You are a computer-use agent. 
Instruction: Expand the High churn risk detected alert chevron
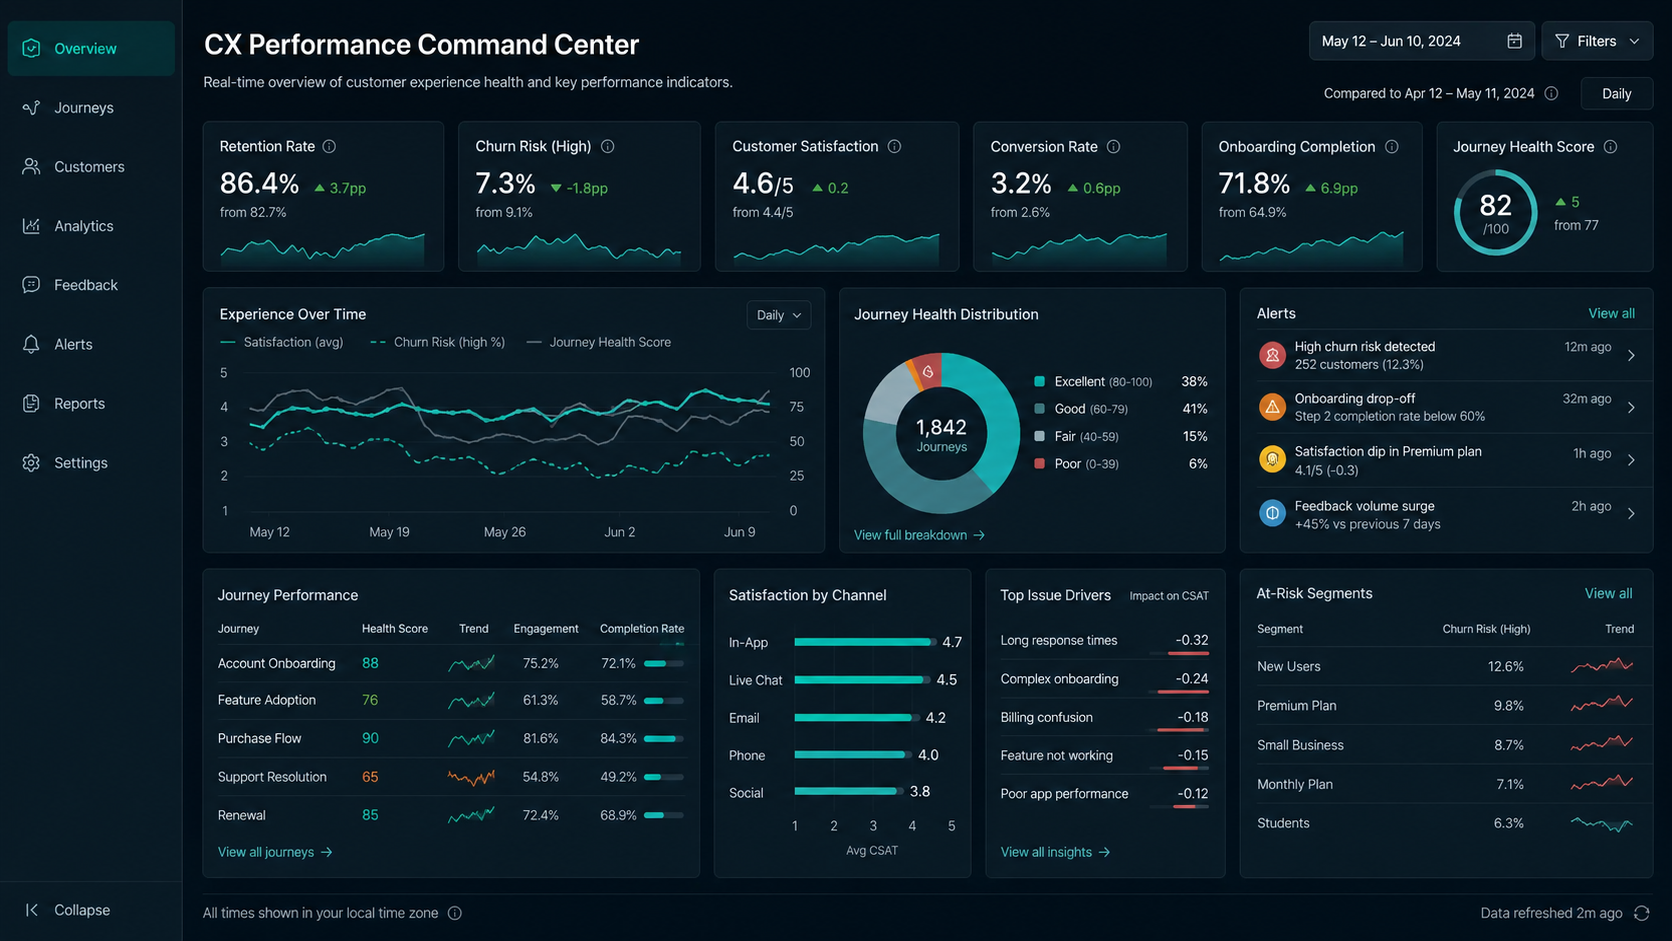click(x=1631, y=355)
